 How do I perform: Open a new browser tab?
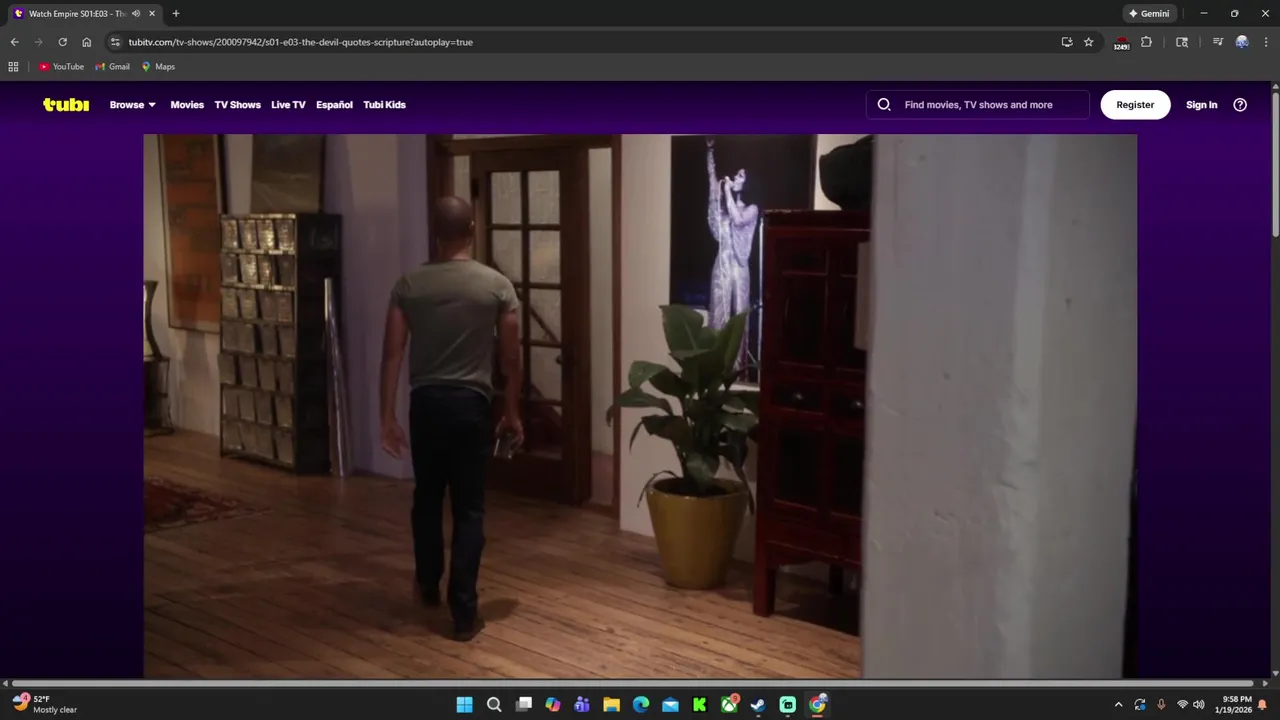pos(176,13)
